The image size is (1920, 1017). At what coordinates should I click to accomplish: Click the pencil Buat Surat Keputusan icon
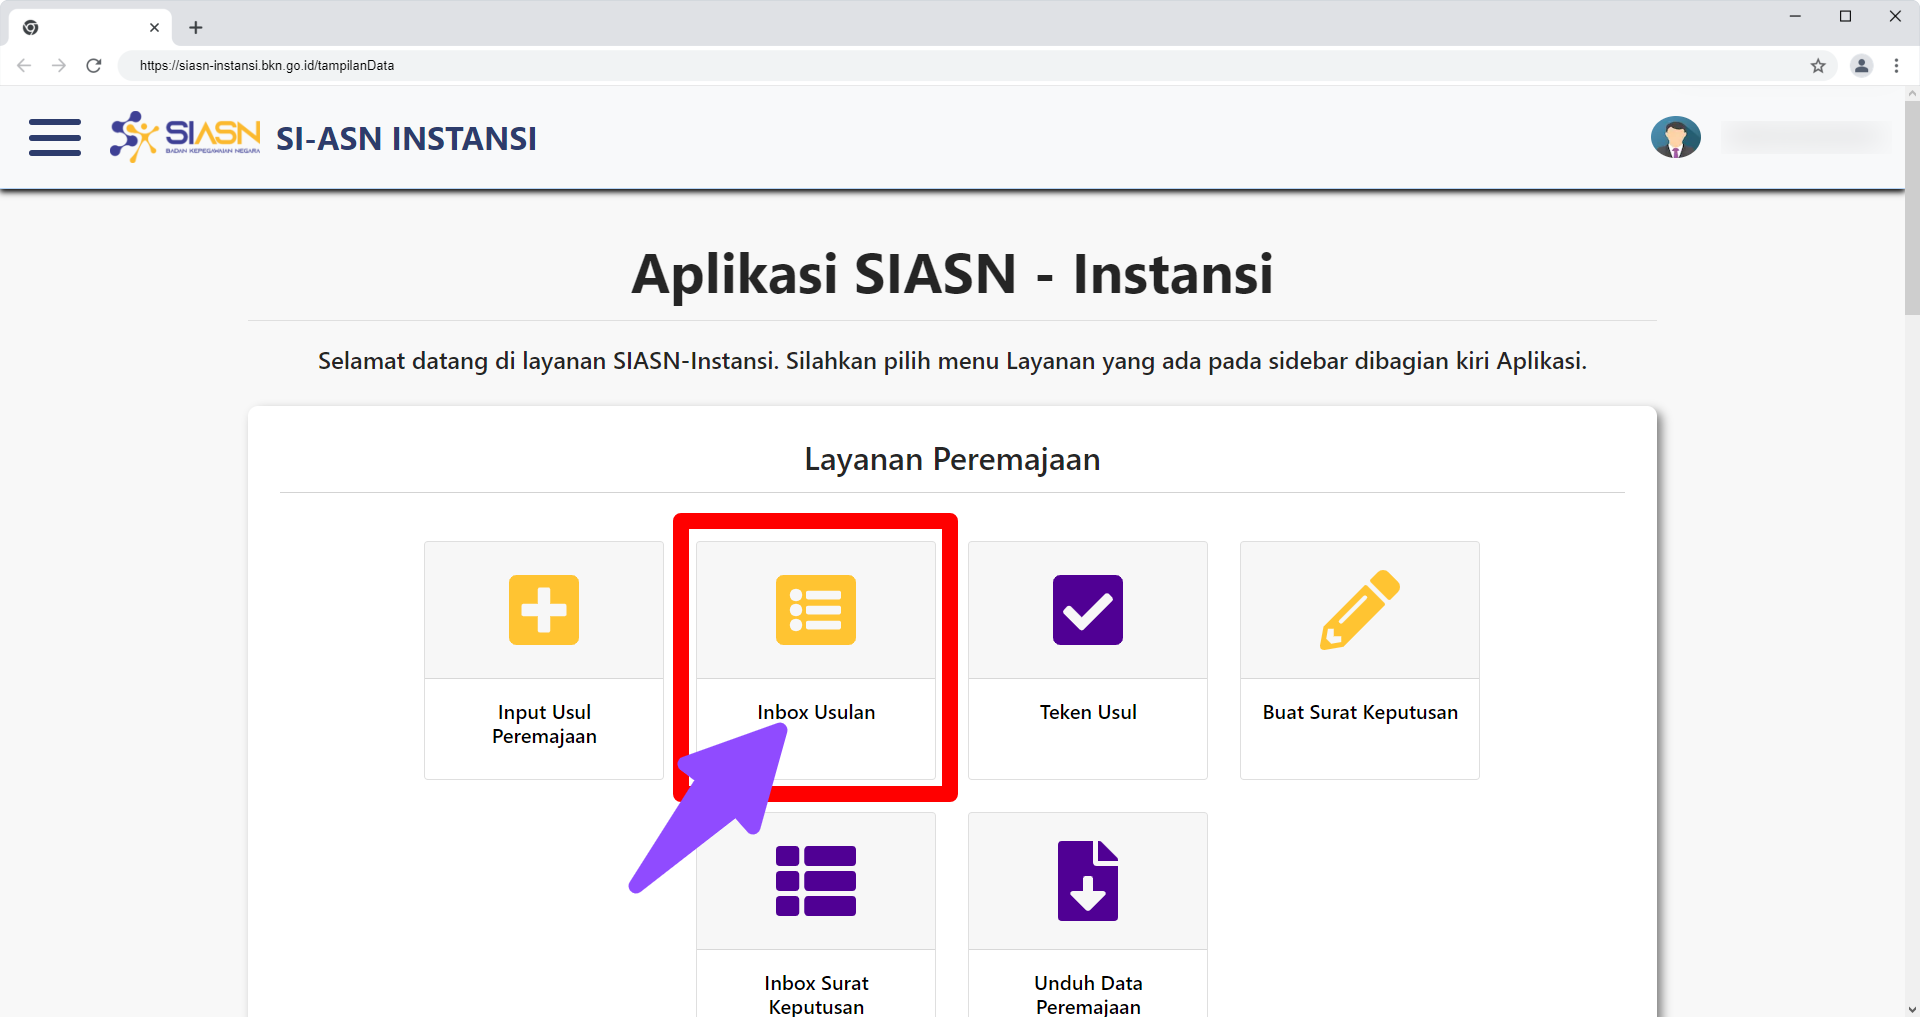1360,610
